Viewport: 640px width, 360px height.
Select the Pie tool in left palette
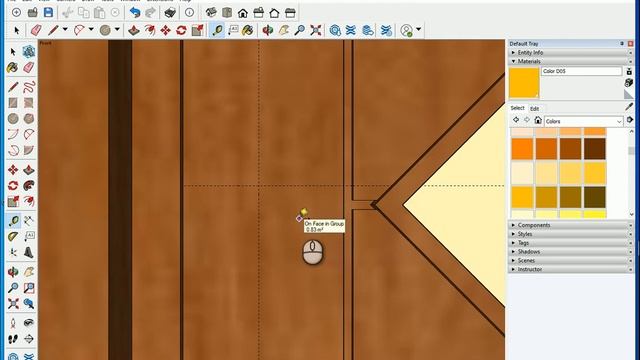(x=29, y=150)
